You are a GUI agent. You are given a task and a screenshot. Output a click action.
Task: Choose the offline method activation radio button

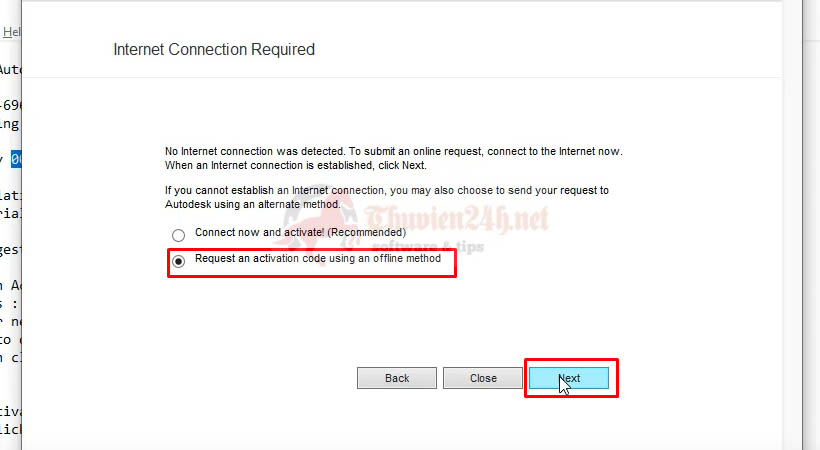[178, 261]
